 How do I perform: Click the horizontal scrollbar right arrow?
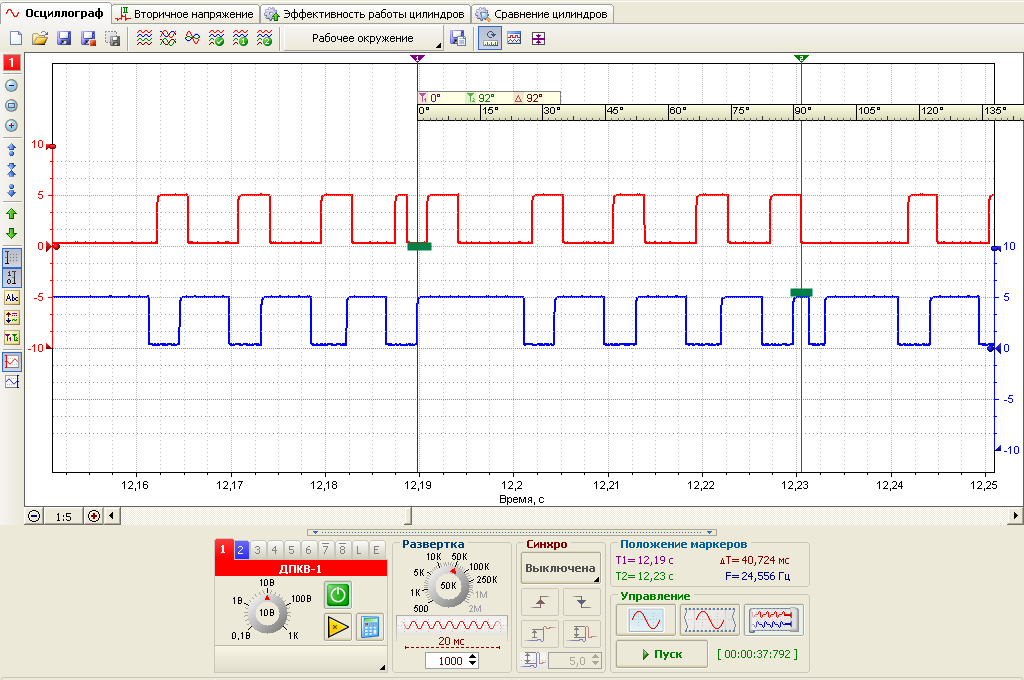1016,516
